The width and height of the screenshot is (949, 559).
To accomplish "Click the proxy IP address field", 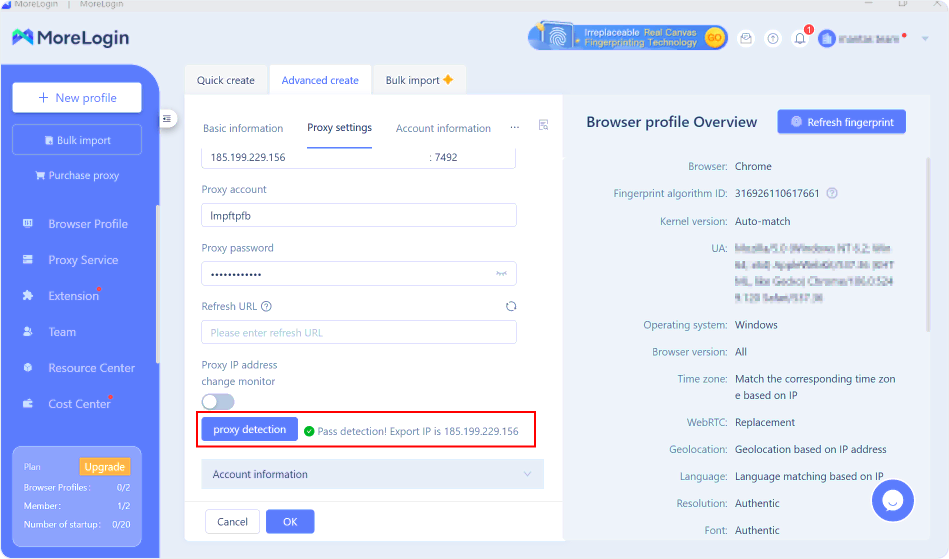I will click(x=312, y=157).
